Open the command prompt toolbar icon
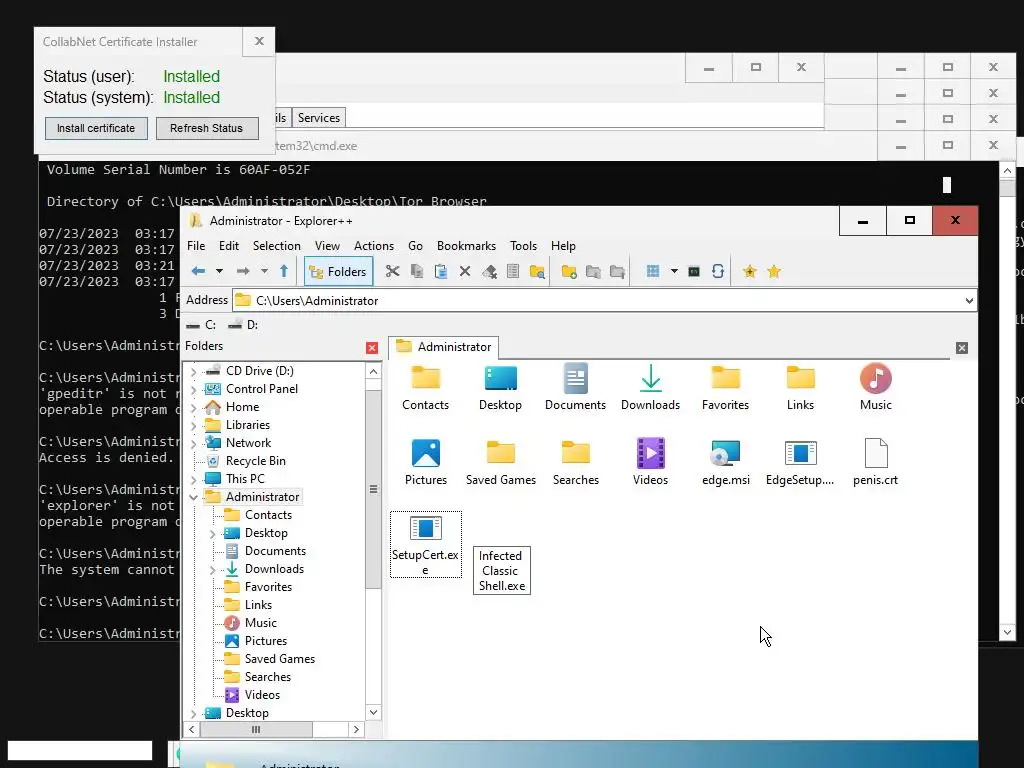Viewport: 1024px width, 768px height. pyautogui.click(x=694, y=271)
